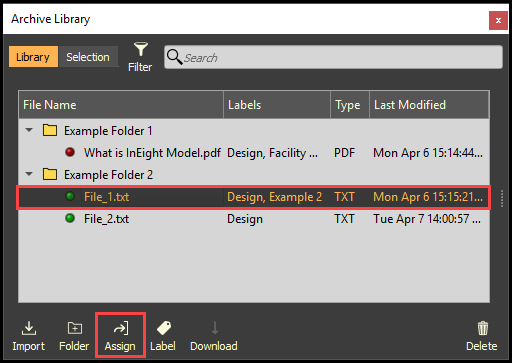This screenshot has height=363, width=512.
Task: Click green status dot of File_2.txt
Action: [x=70, y=219]
